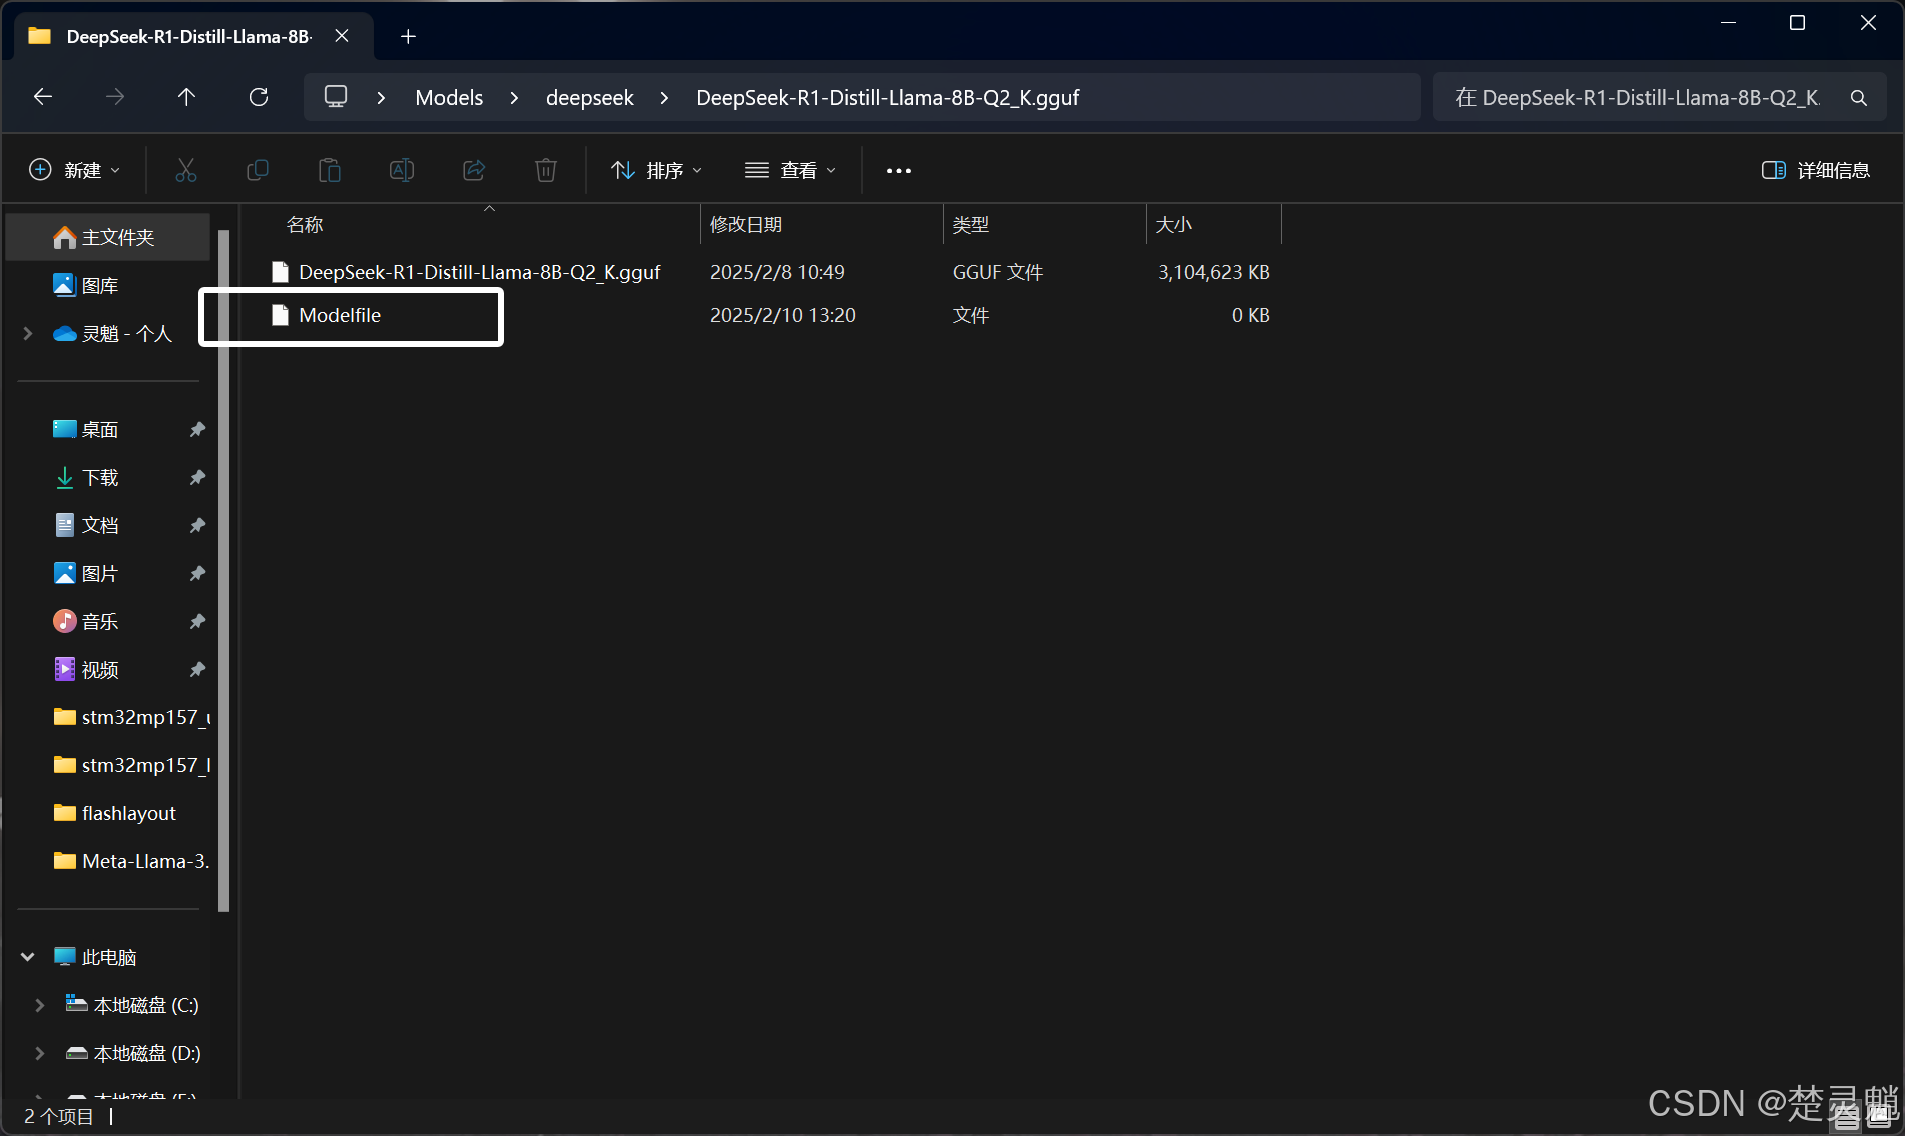Click the pin icon next to 下载
The image size is (1905, 1136).
pyautogui.click(x=197, y=477)
